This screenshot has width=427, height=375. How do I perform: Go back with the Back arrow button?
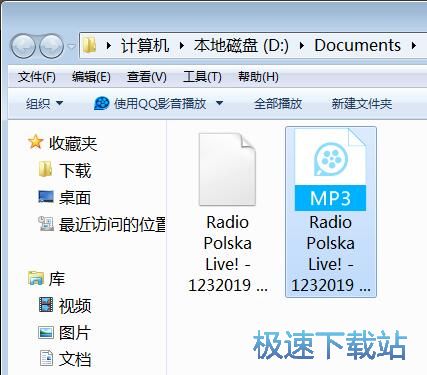[23, 46]
